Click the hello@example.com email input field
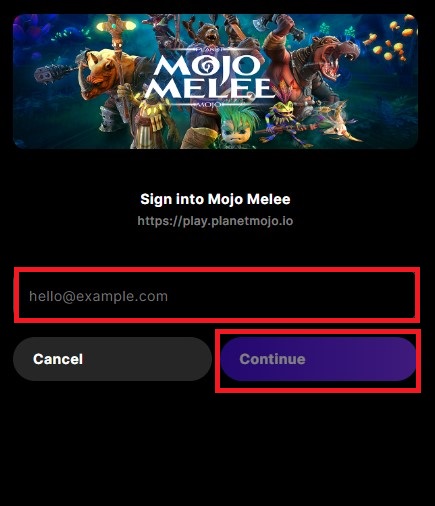This screenshot has height=506, width=435. click(x=217, y=295)
